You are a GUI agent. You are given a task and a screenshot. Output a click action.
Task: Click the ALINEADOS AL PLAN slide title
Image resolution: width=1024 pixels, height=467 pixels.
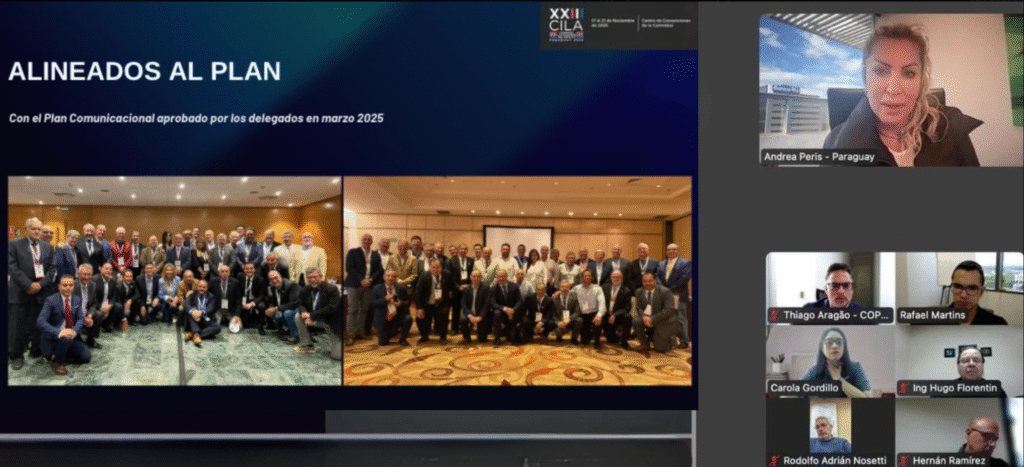click(144, 71)
